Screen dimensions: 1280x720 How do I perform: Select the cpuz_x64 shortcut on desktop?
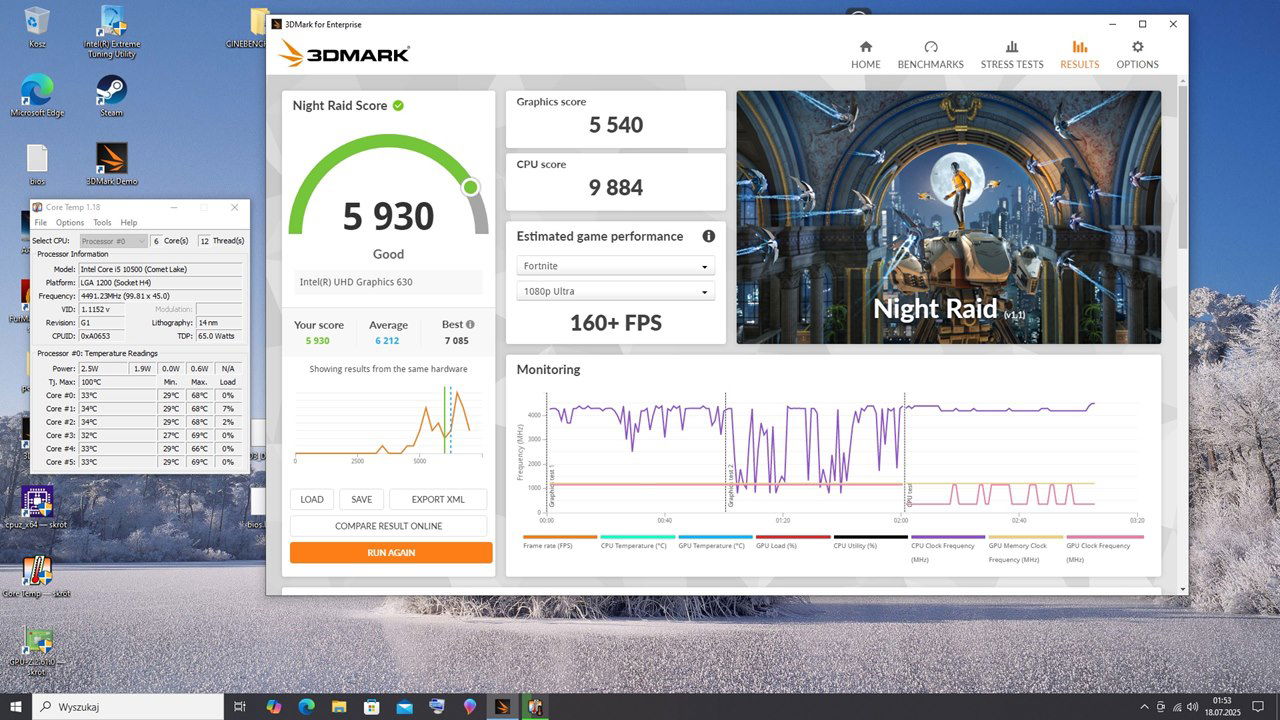pyautogui.click(x=37, y=507)
